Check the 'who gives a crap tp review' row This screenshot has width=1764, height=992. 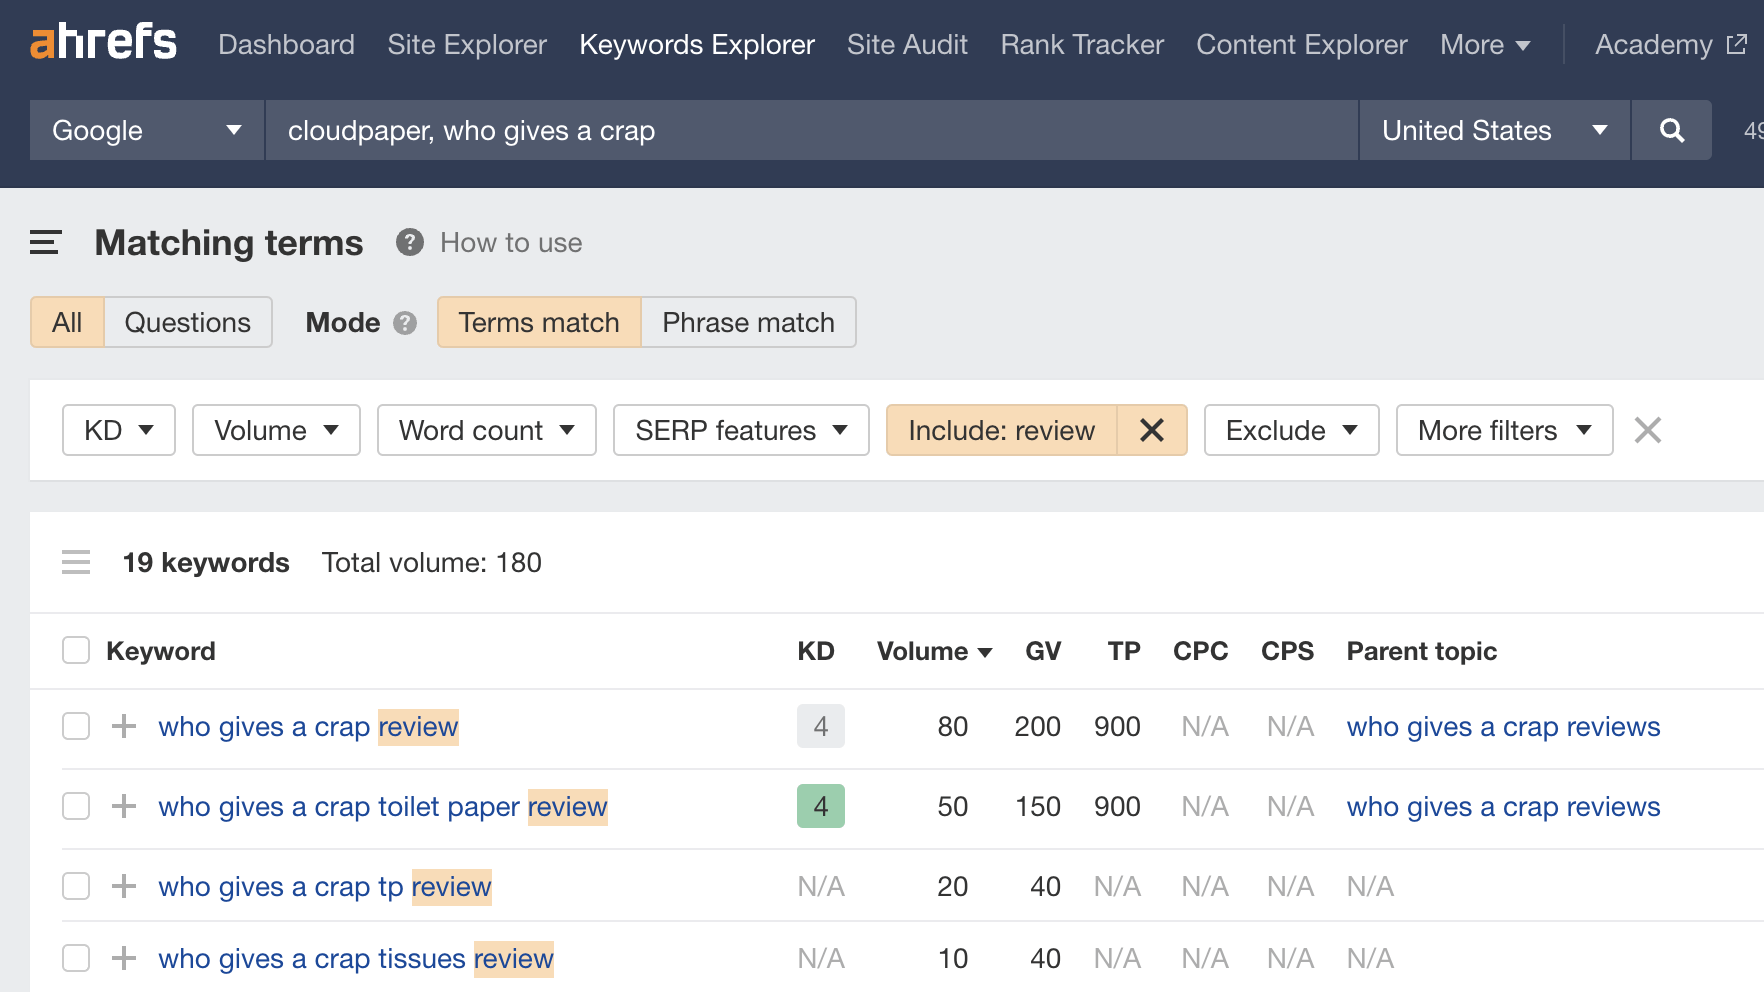[75, 886]
